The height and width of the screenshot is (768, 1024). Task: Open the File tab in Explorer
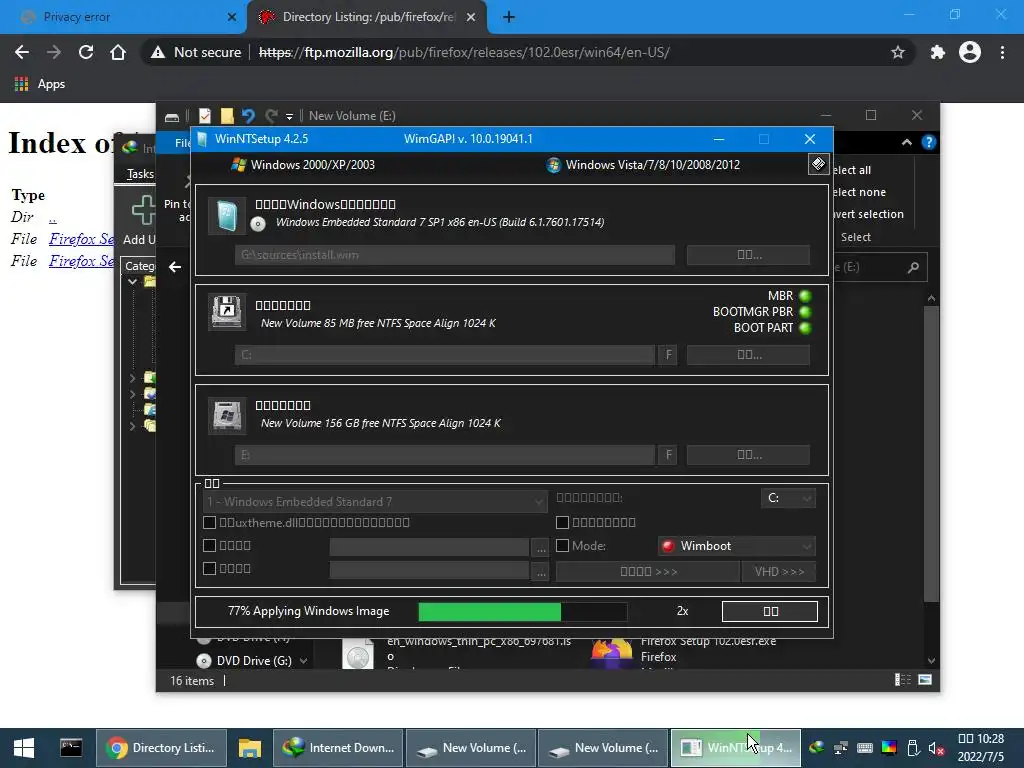pos(182,142)
